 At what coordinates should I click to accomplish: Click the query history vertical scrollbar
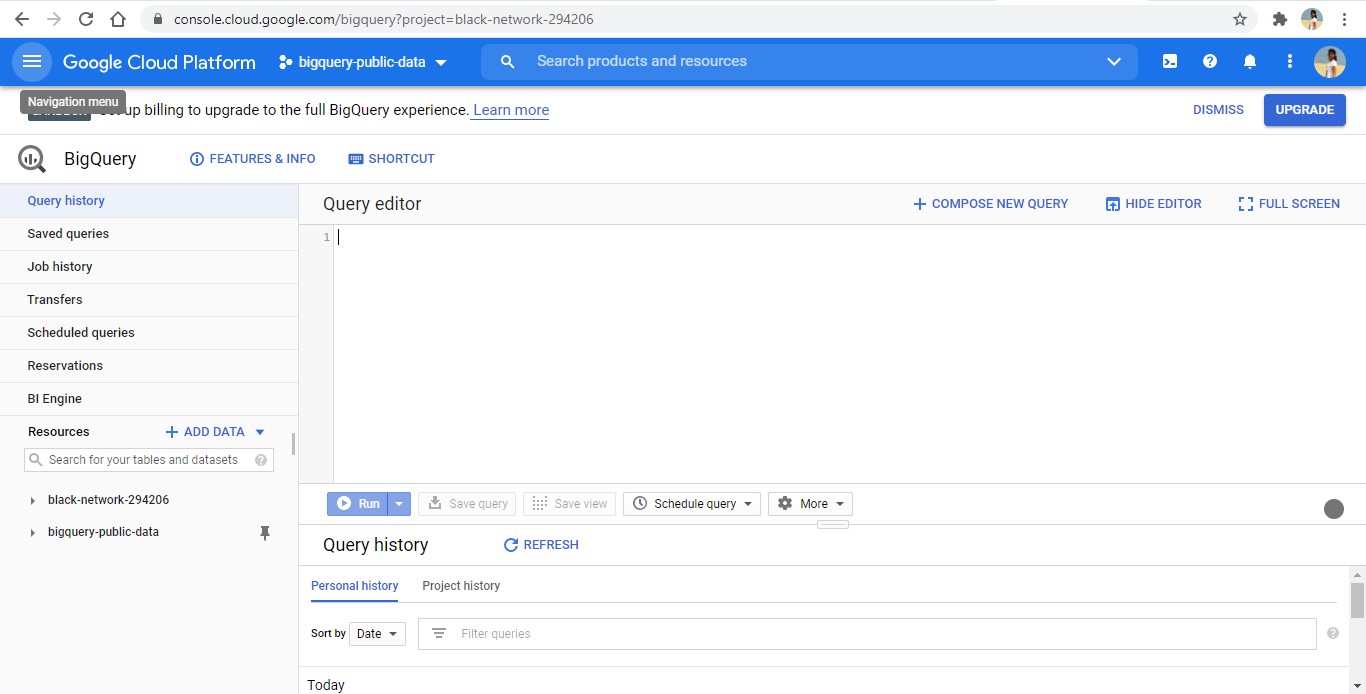(x=1357, y=601)
